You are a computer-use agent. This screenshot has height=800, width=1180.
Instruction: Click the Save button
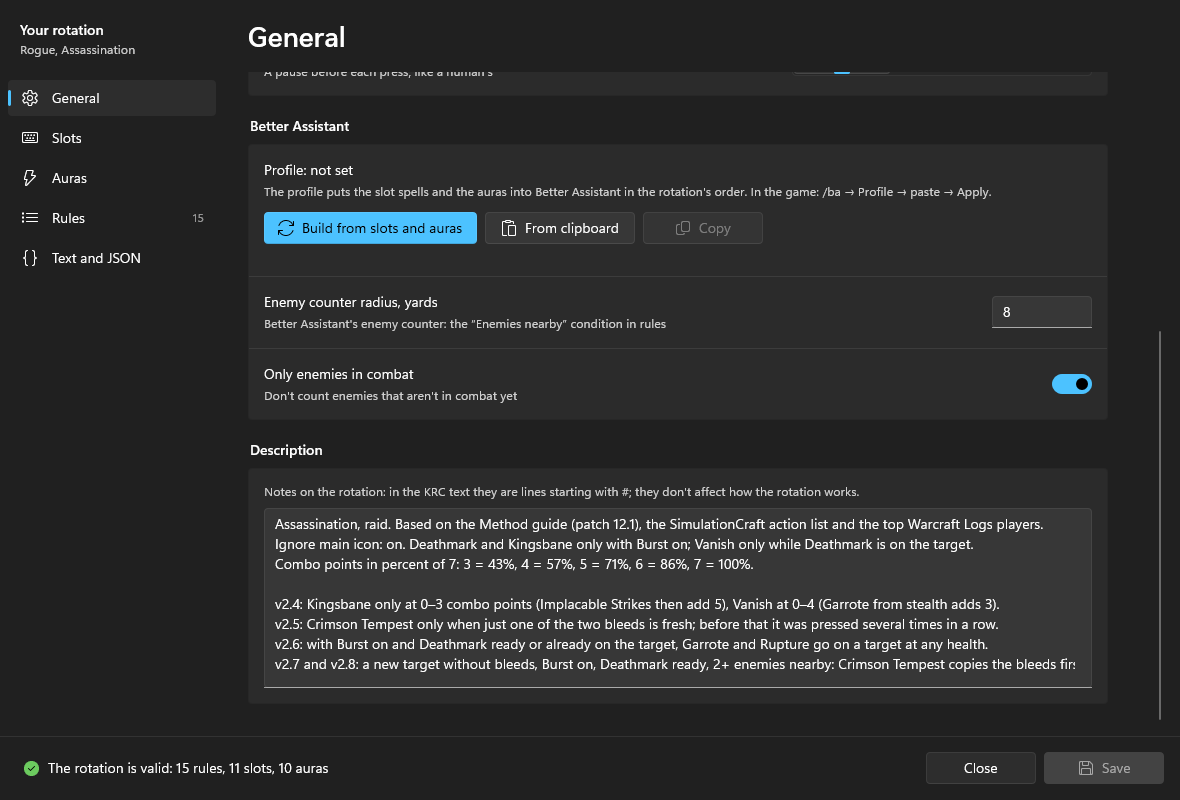tap(1104, 768)
